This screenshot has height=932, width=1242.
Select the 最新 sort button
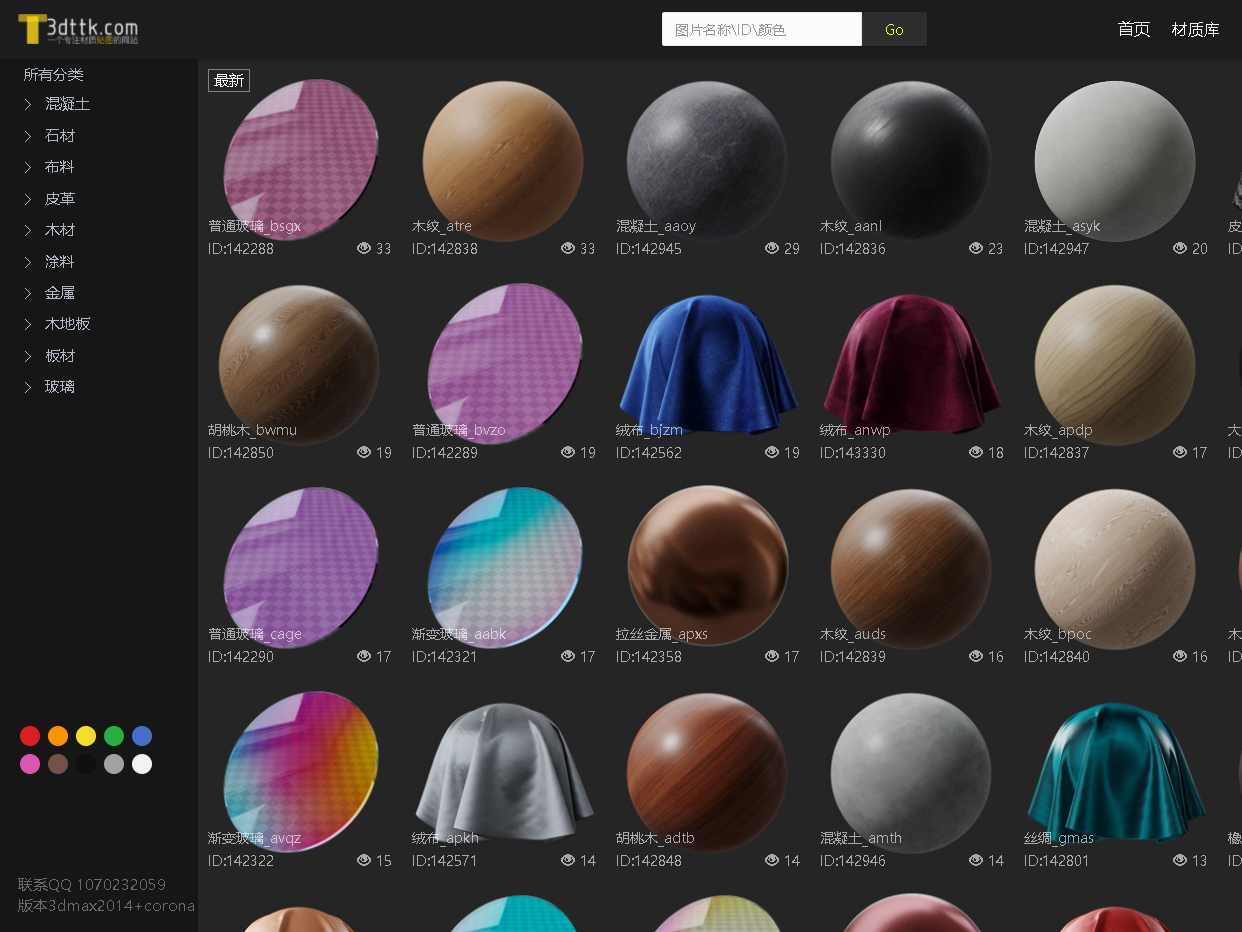point(229,81)
